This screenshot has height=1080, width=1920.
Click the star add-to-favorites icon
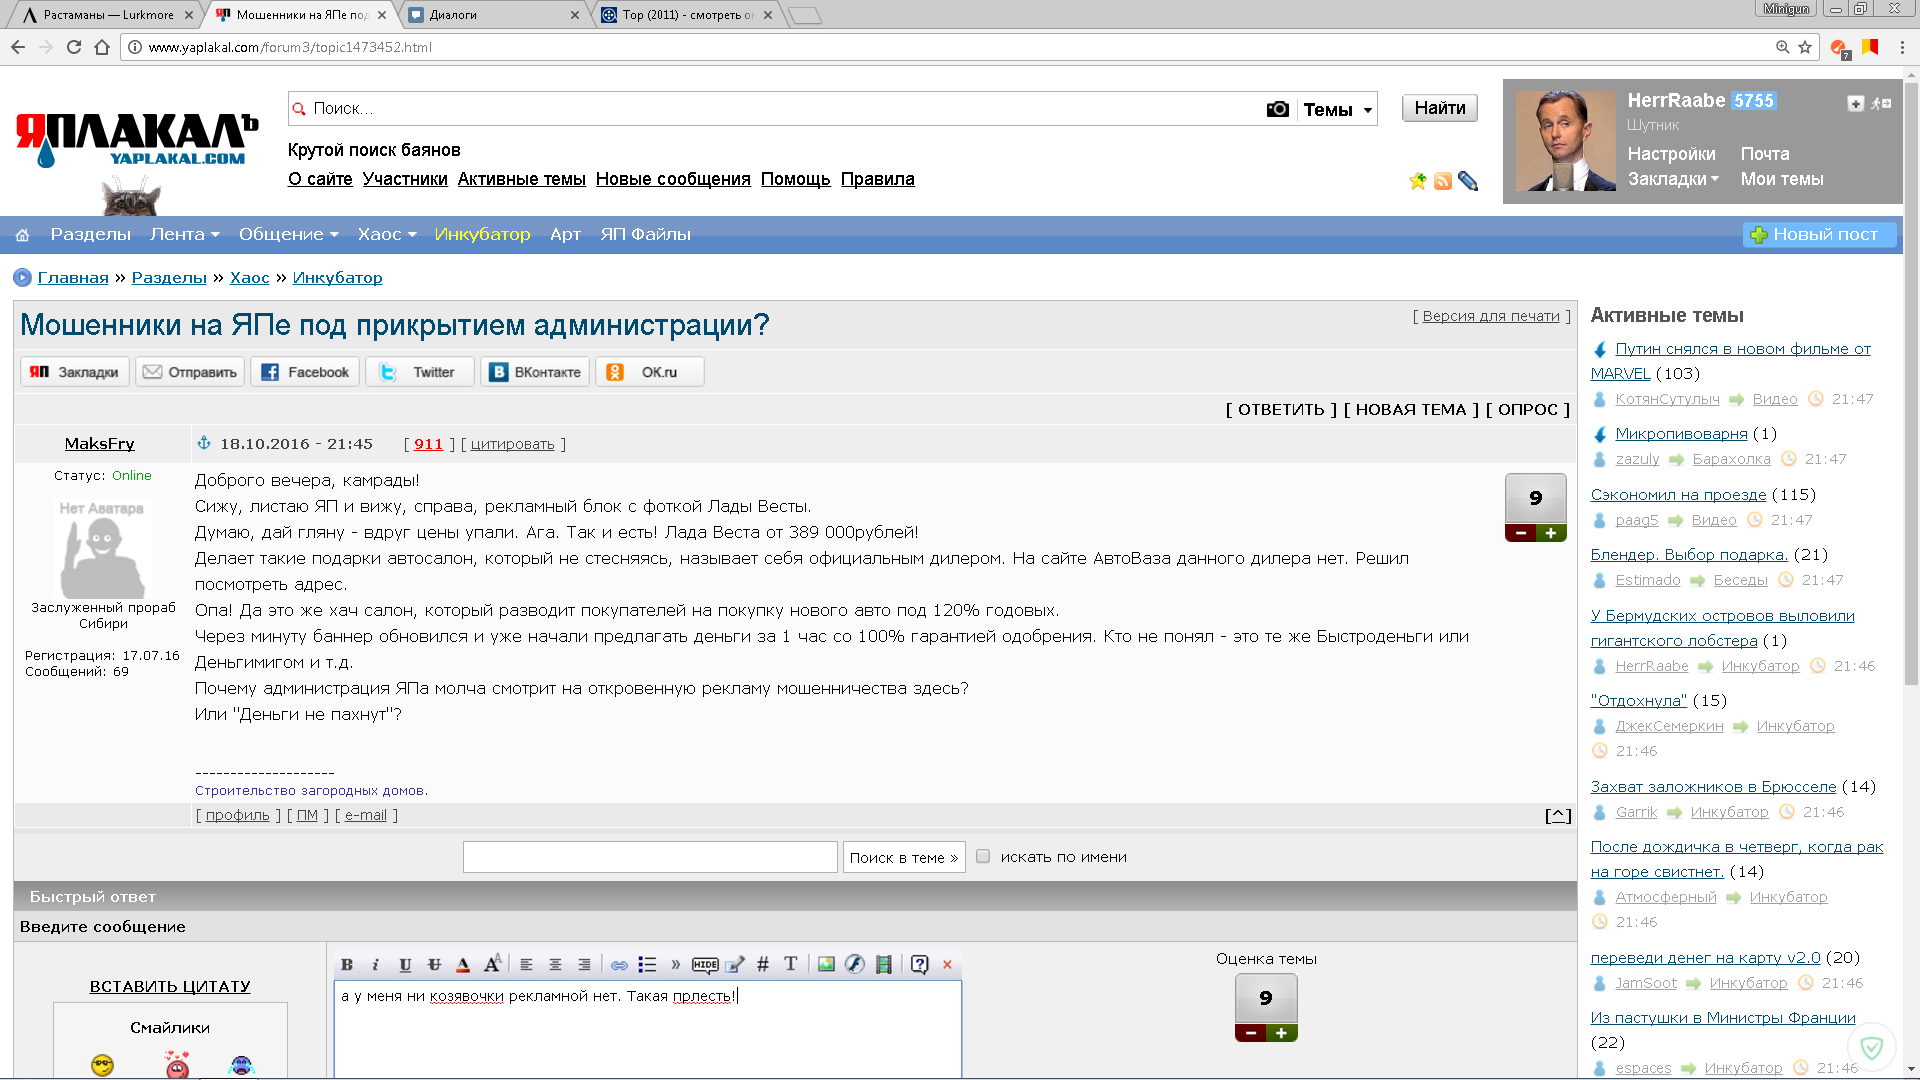point(1417,181)
